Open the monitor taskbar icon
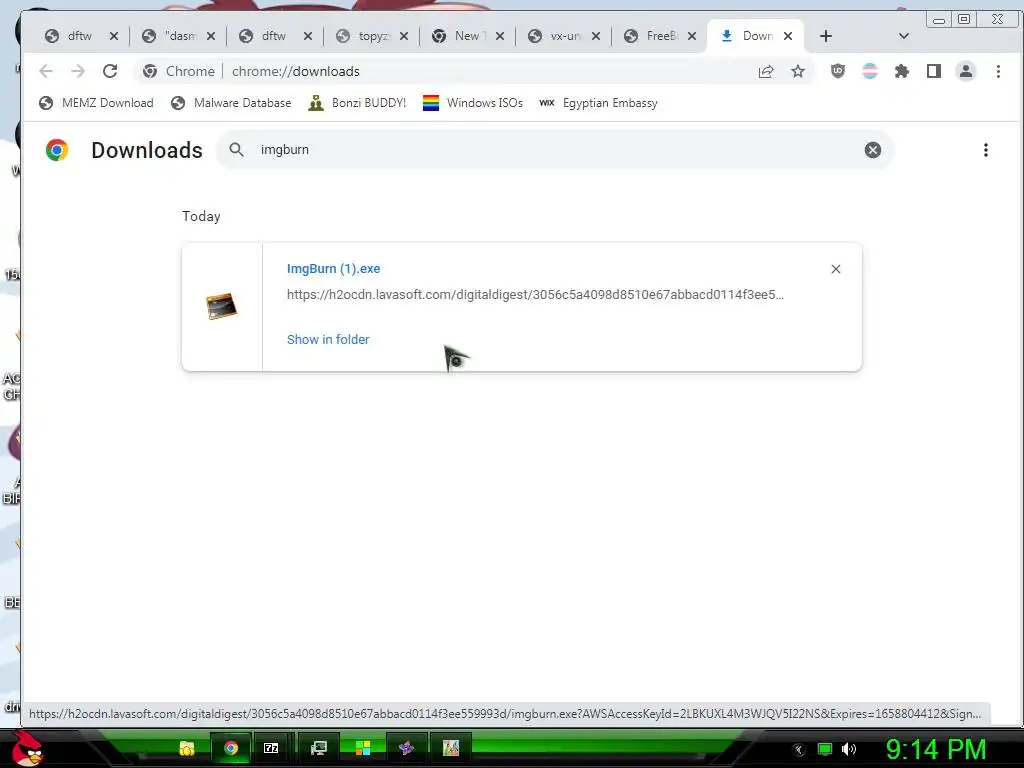 coord(319,748)
